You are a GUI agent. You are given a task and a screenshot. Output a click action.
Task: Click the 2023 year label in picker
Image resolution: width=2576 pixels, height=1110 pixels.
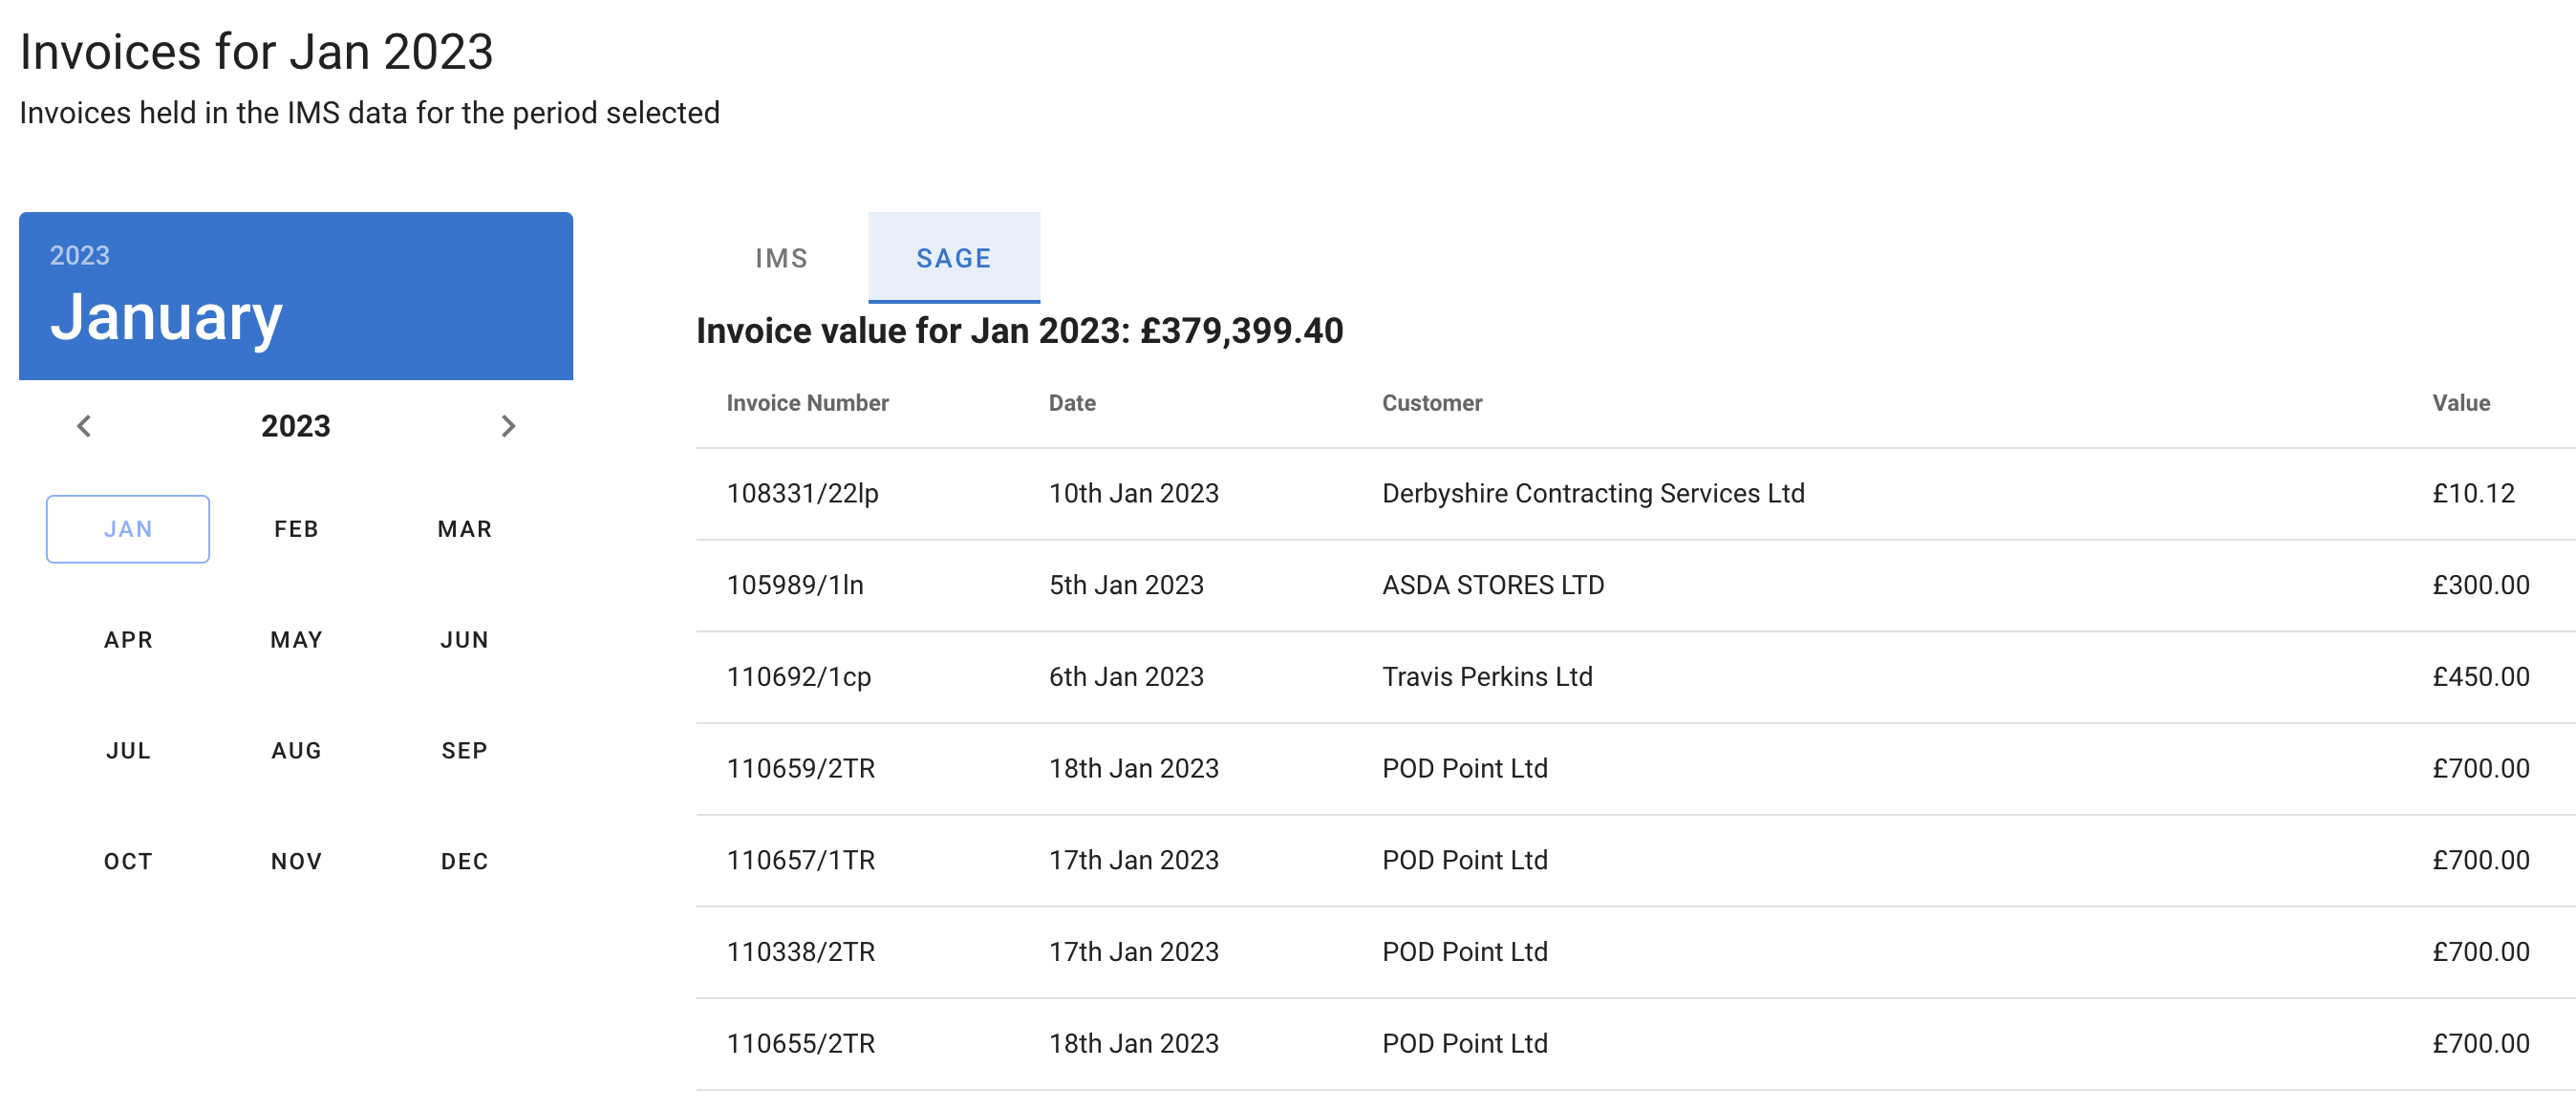click(x=296, y=426)
